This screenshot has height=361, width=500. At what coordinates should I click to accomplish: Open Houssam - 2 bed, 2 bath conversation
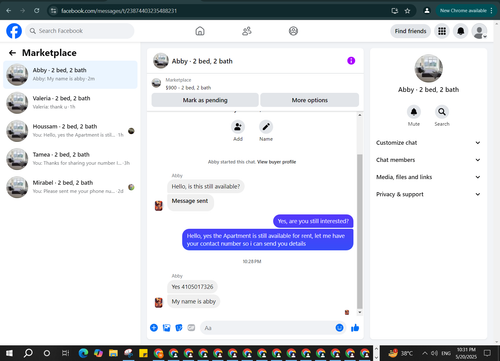(x=70, y=131)
